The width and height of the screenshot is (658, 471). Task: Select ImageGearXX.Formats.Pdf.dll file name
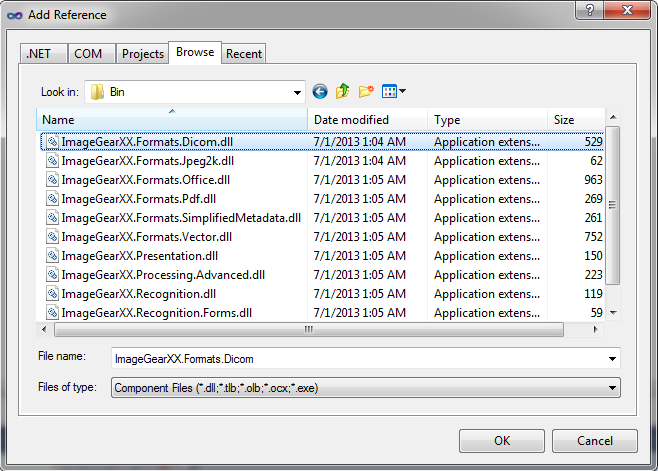pos(138,199)
